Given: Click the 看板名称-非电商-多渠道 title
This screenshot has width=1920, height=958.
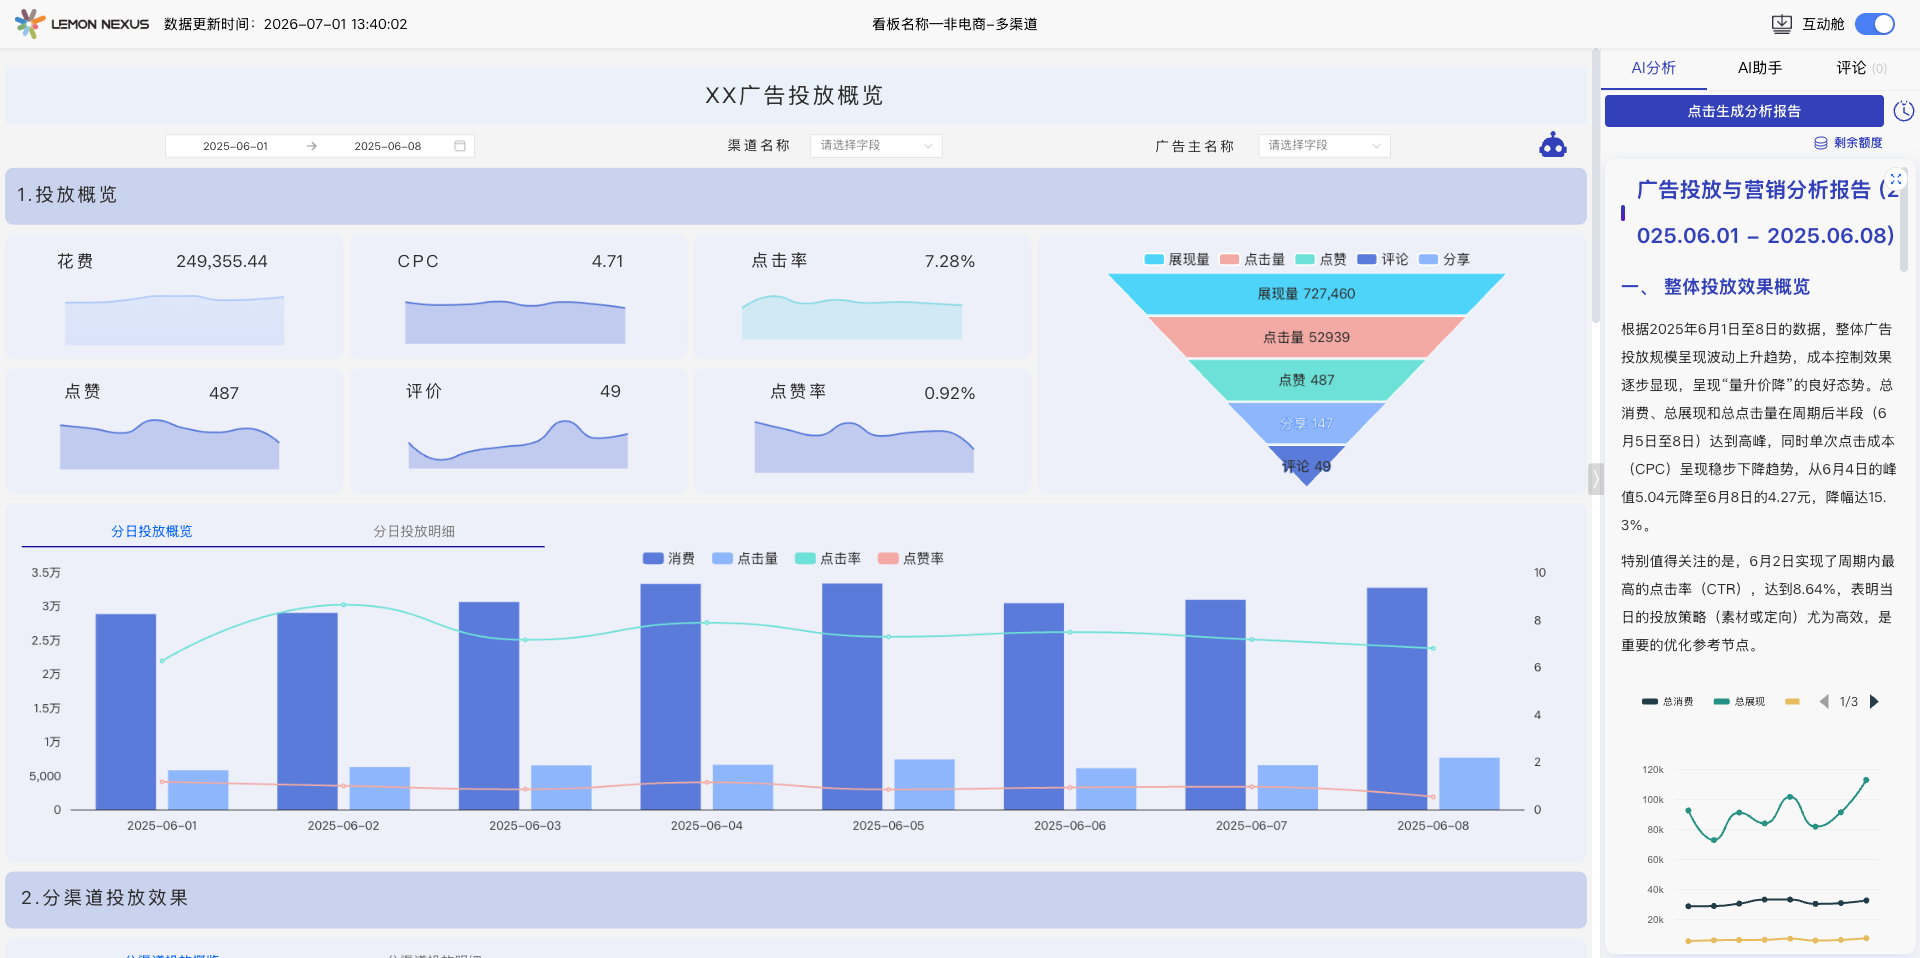Looking at the screenshot, I should (954, 24).
